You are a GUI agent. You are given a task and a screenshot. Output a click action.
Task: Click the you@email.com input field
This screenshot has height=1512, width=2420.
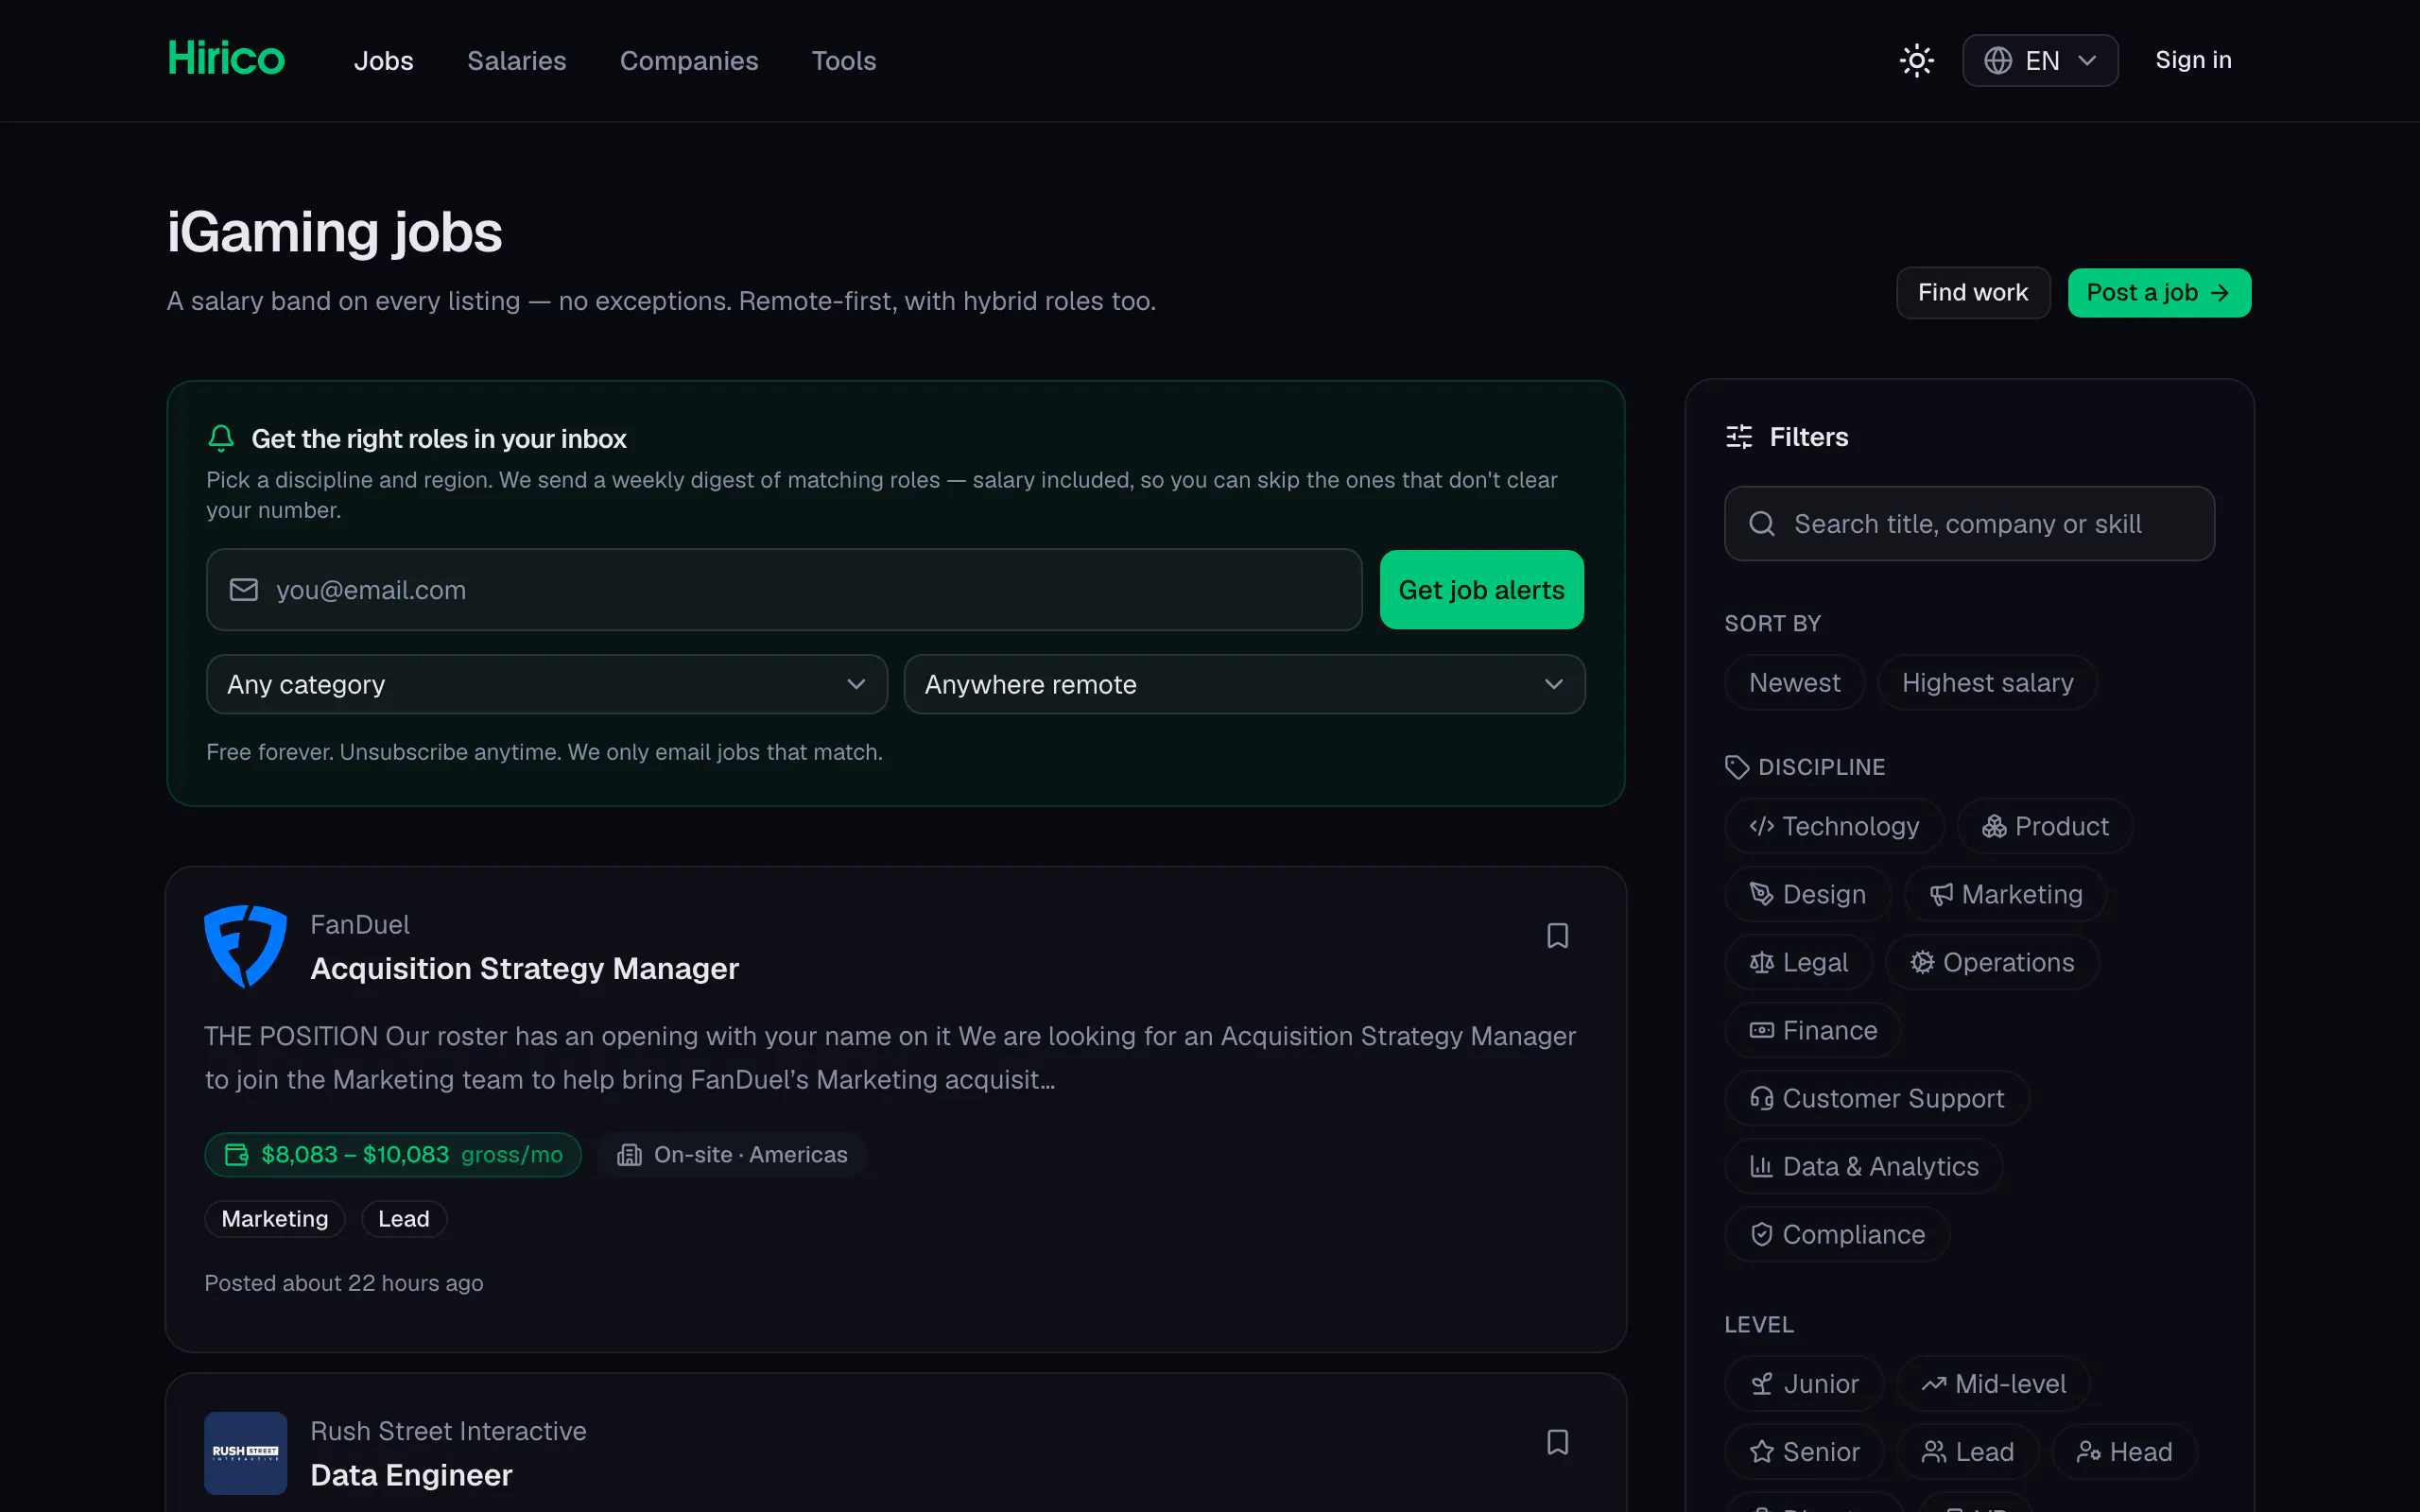point(784,590)
